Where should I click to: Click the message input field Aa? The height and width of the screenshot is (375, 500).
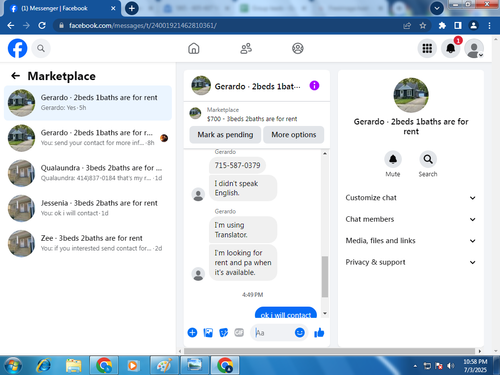pos(272,332)
